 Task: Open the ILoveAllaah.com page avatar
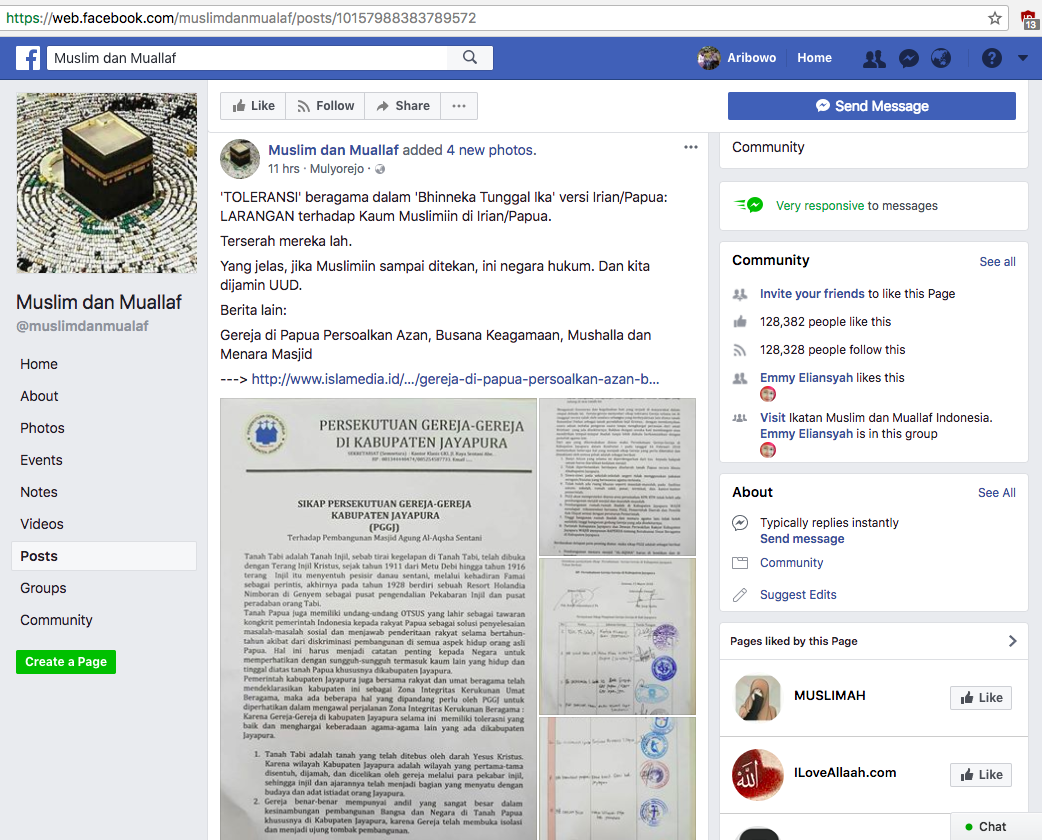pyautogui.click(x=758, y=775)
